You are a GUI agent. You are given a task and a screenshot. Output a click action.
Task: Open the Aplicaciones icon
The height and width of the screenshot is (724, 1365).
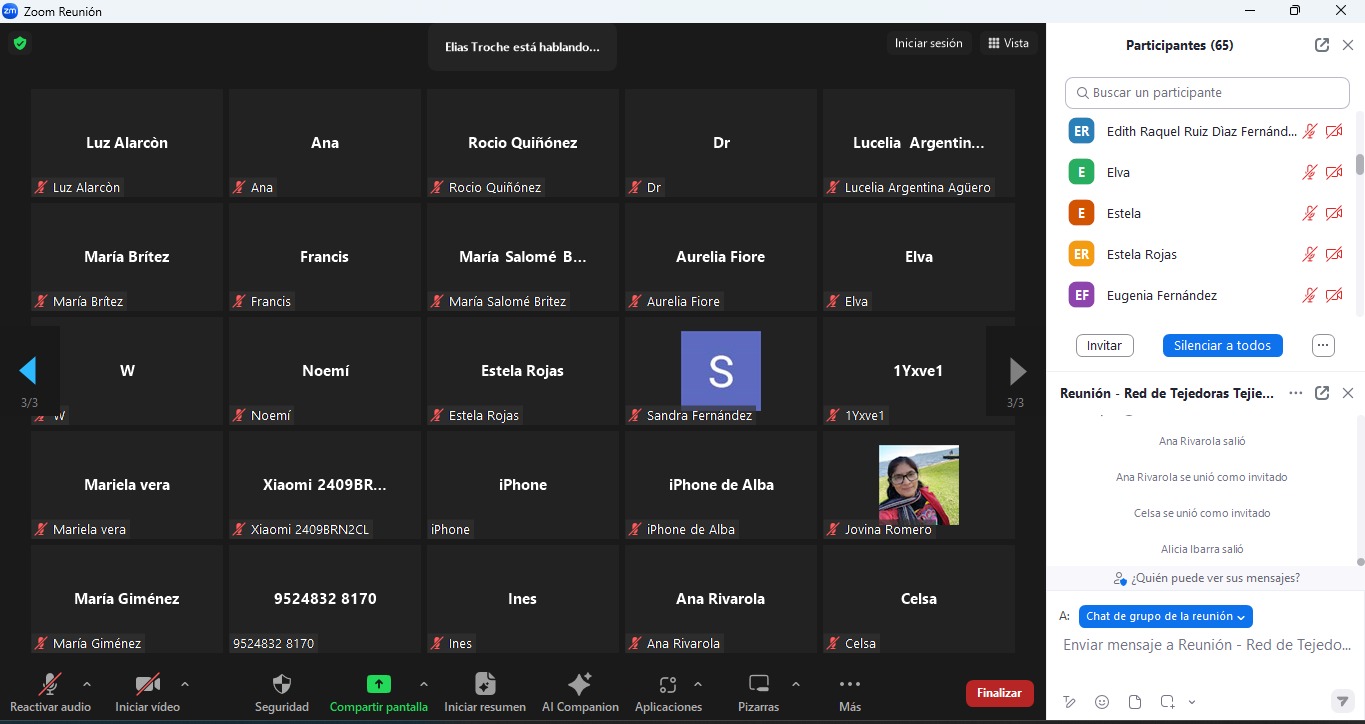(668, 685)
